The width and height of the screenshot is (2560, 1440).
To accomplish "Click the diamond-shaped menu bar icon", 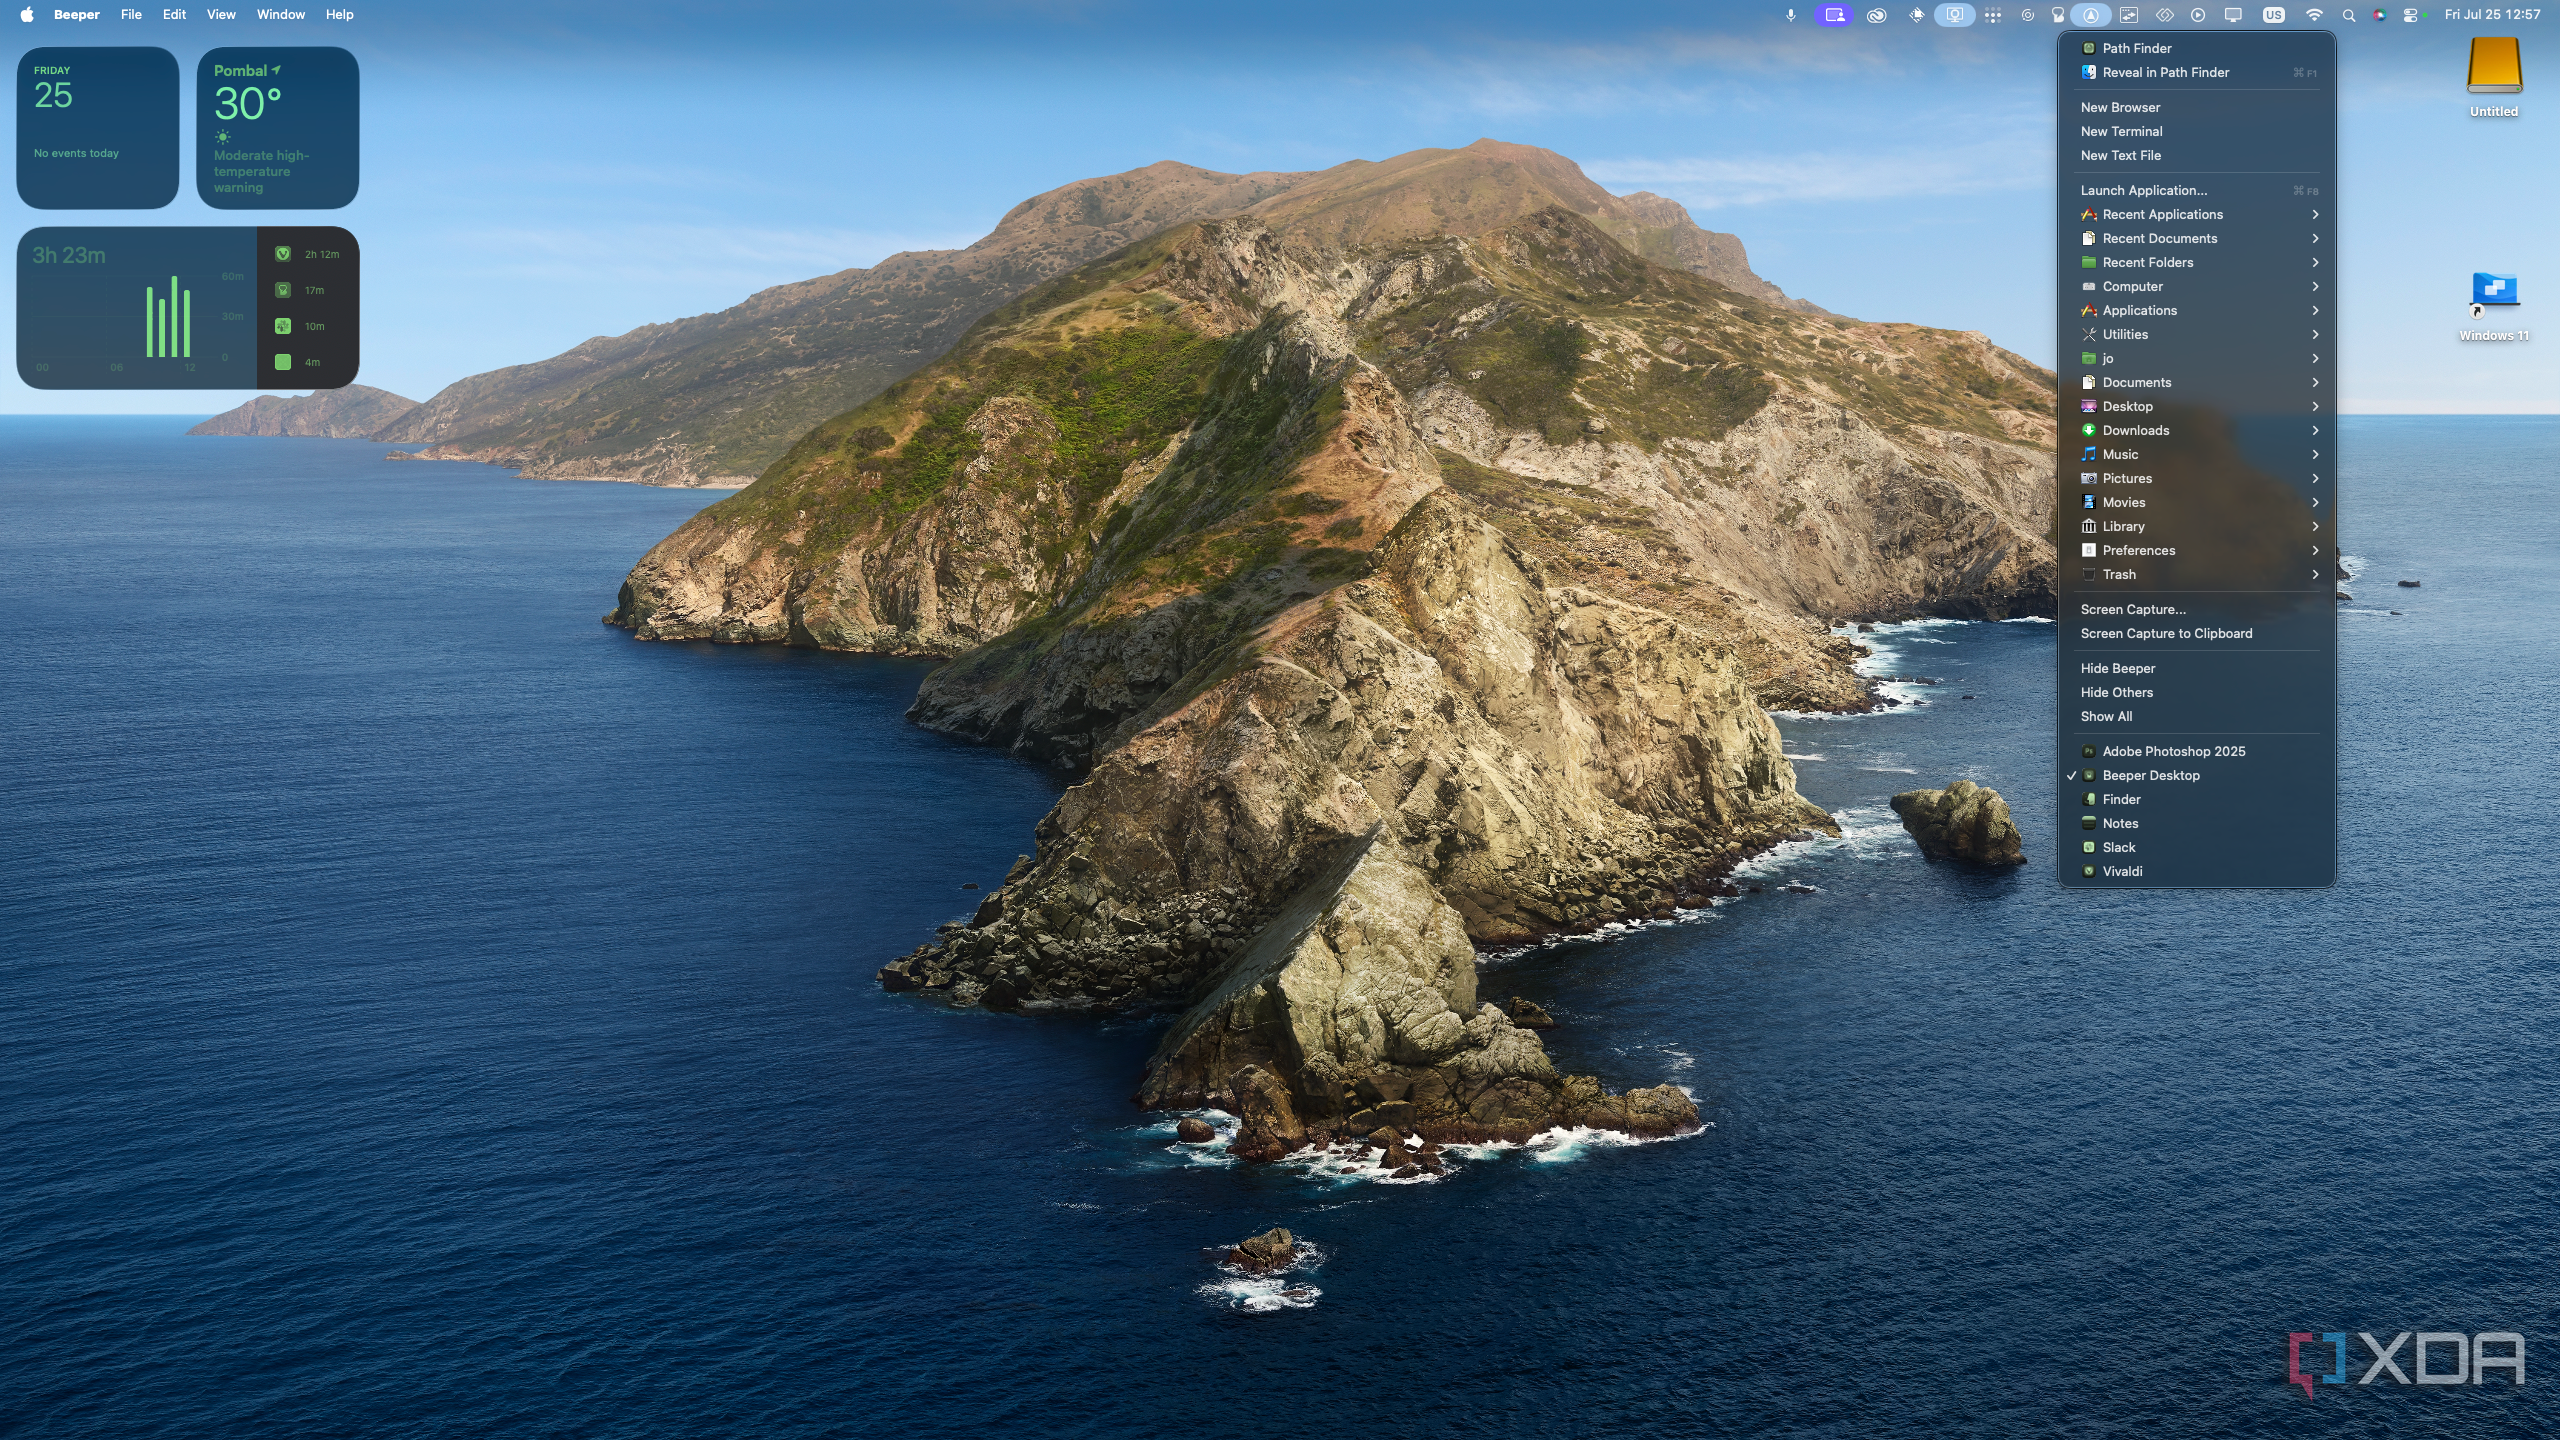I will [x=2164, y=15].
